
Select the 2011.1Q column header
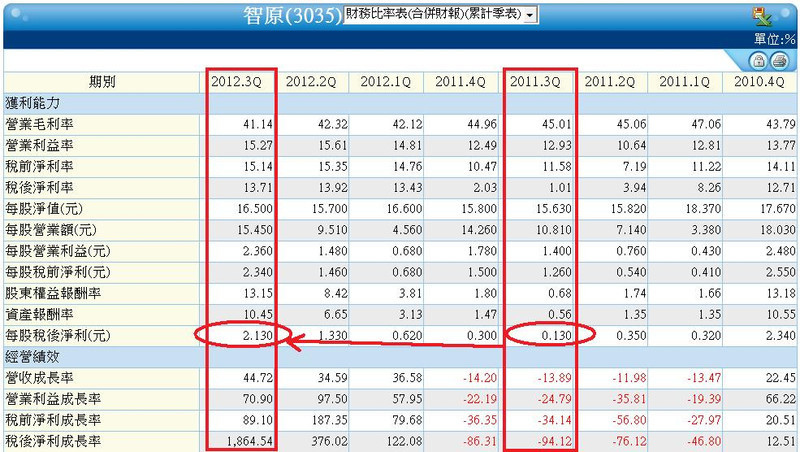pos(684,82)
